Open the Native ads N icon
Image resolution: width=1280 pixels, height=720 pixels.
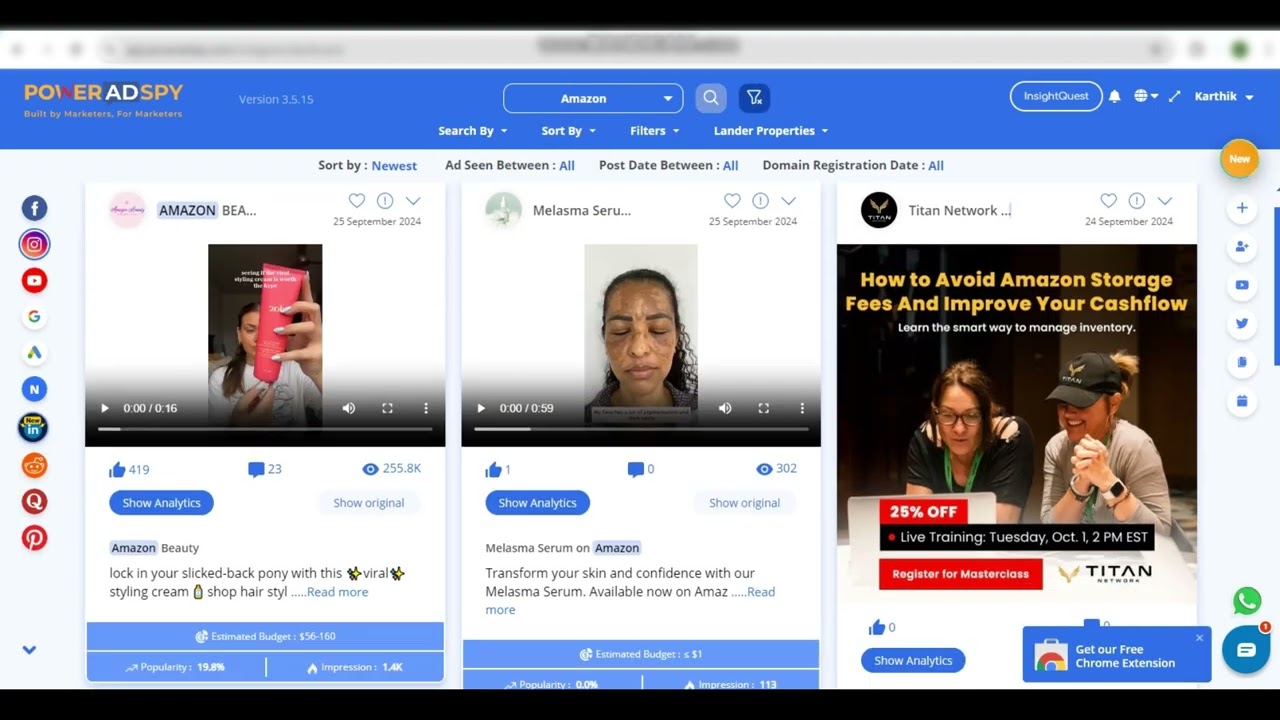34,389
